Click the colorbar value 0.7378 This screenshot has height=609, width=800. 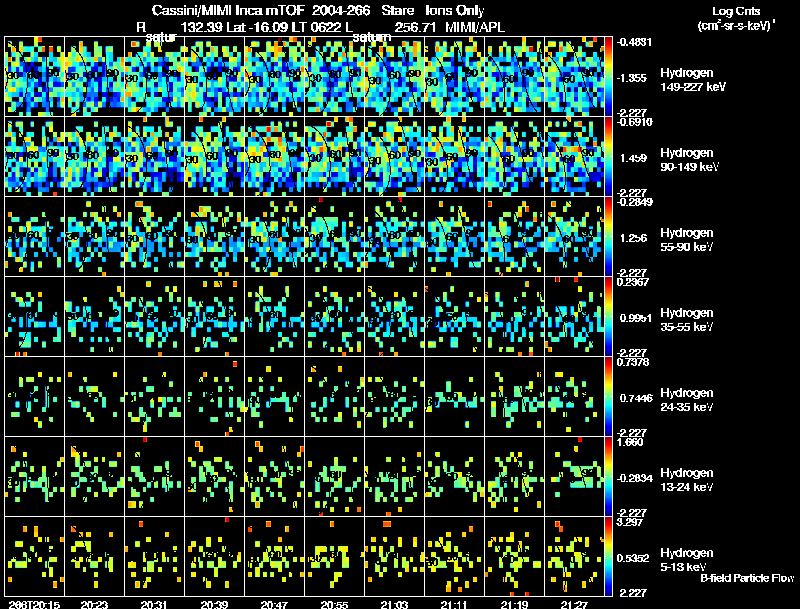click(633, 362)
